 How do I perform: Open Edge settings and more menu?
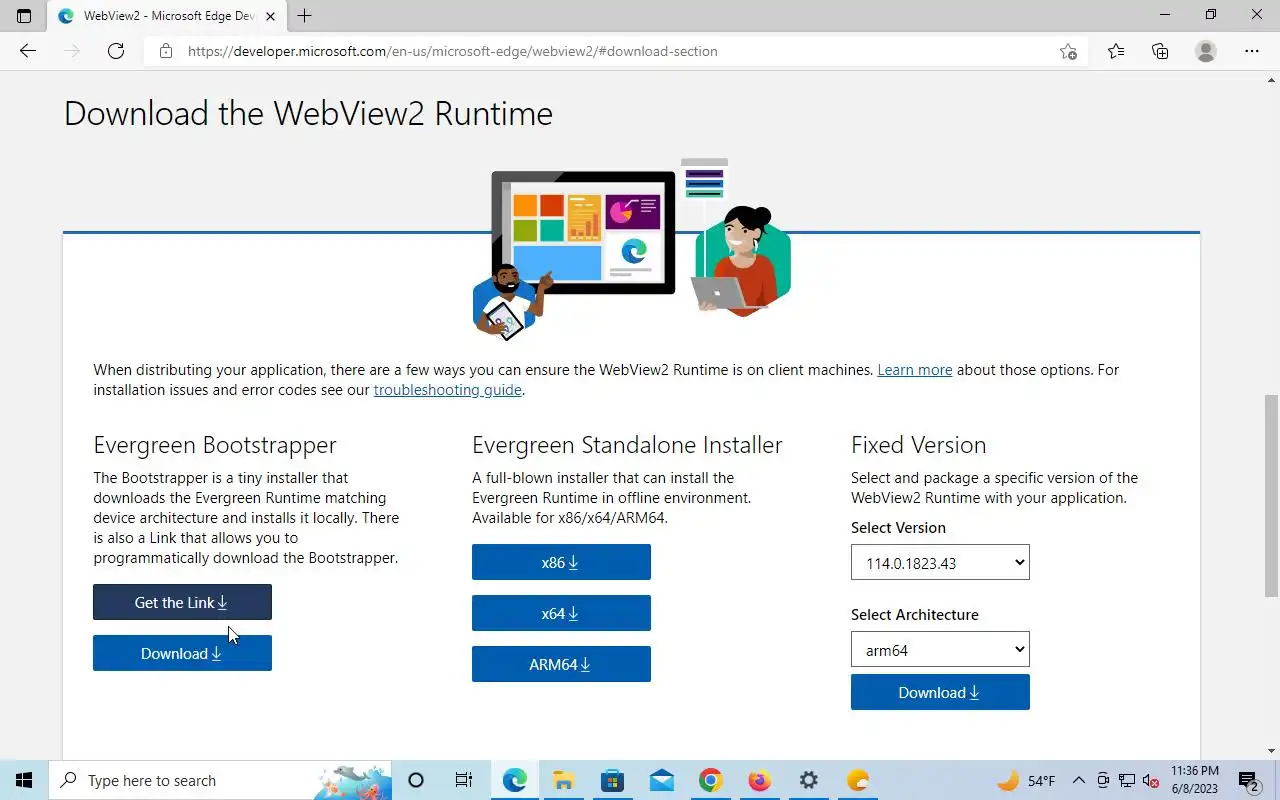[1252, 51]
